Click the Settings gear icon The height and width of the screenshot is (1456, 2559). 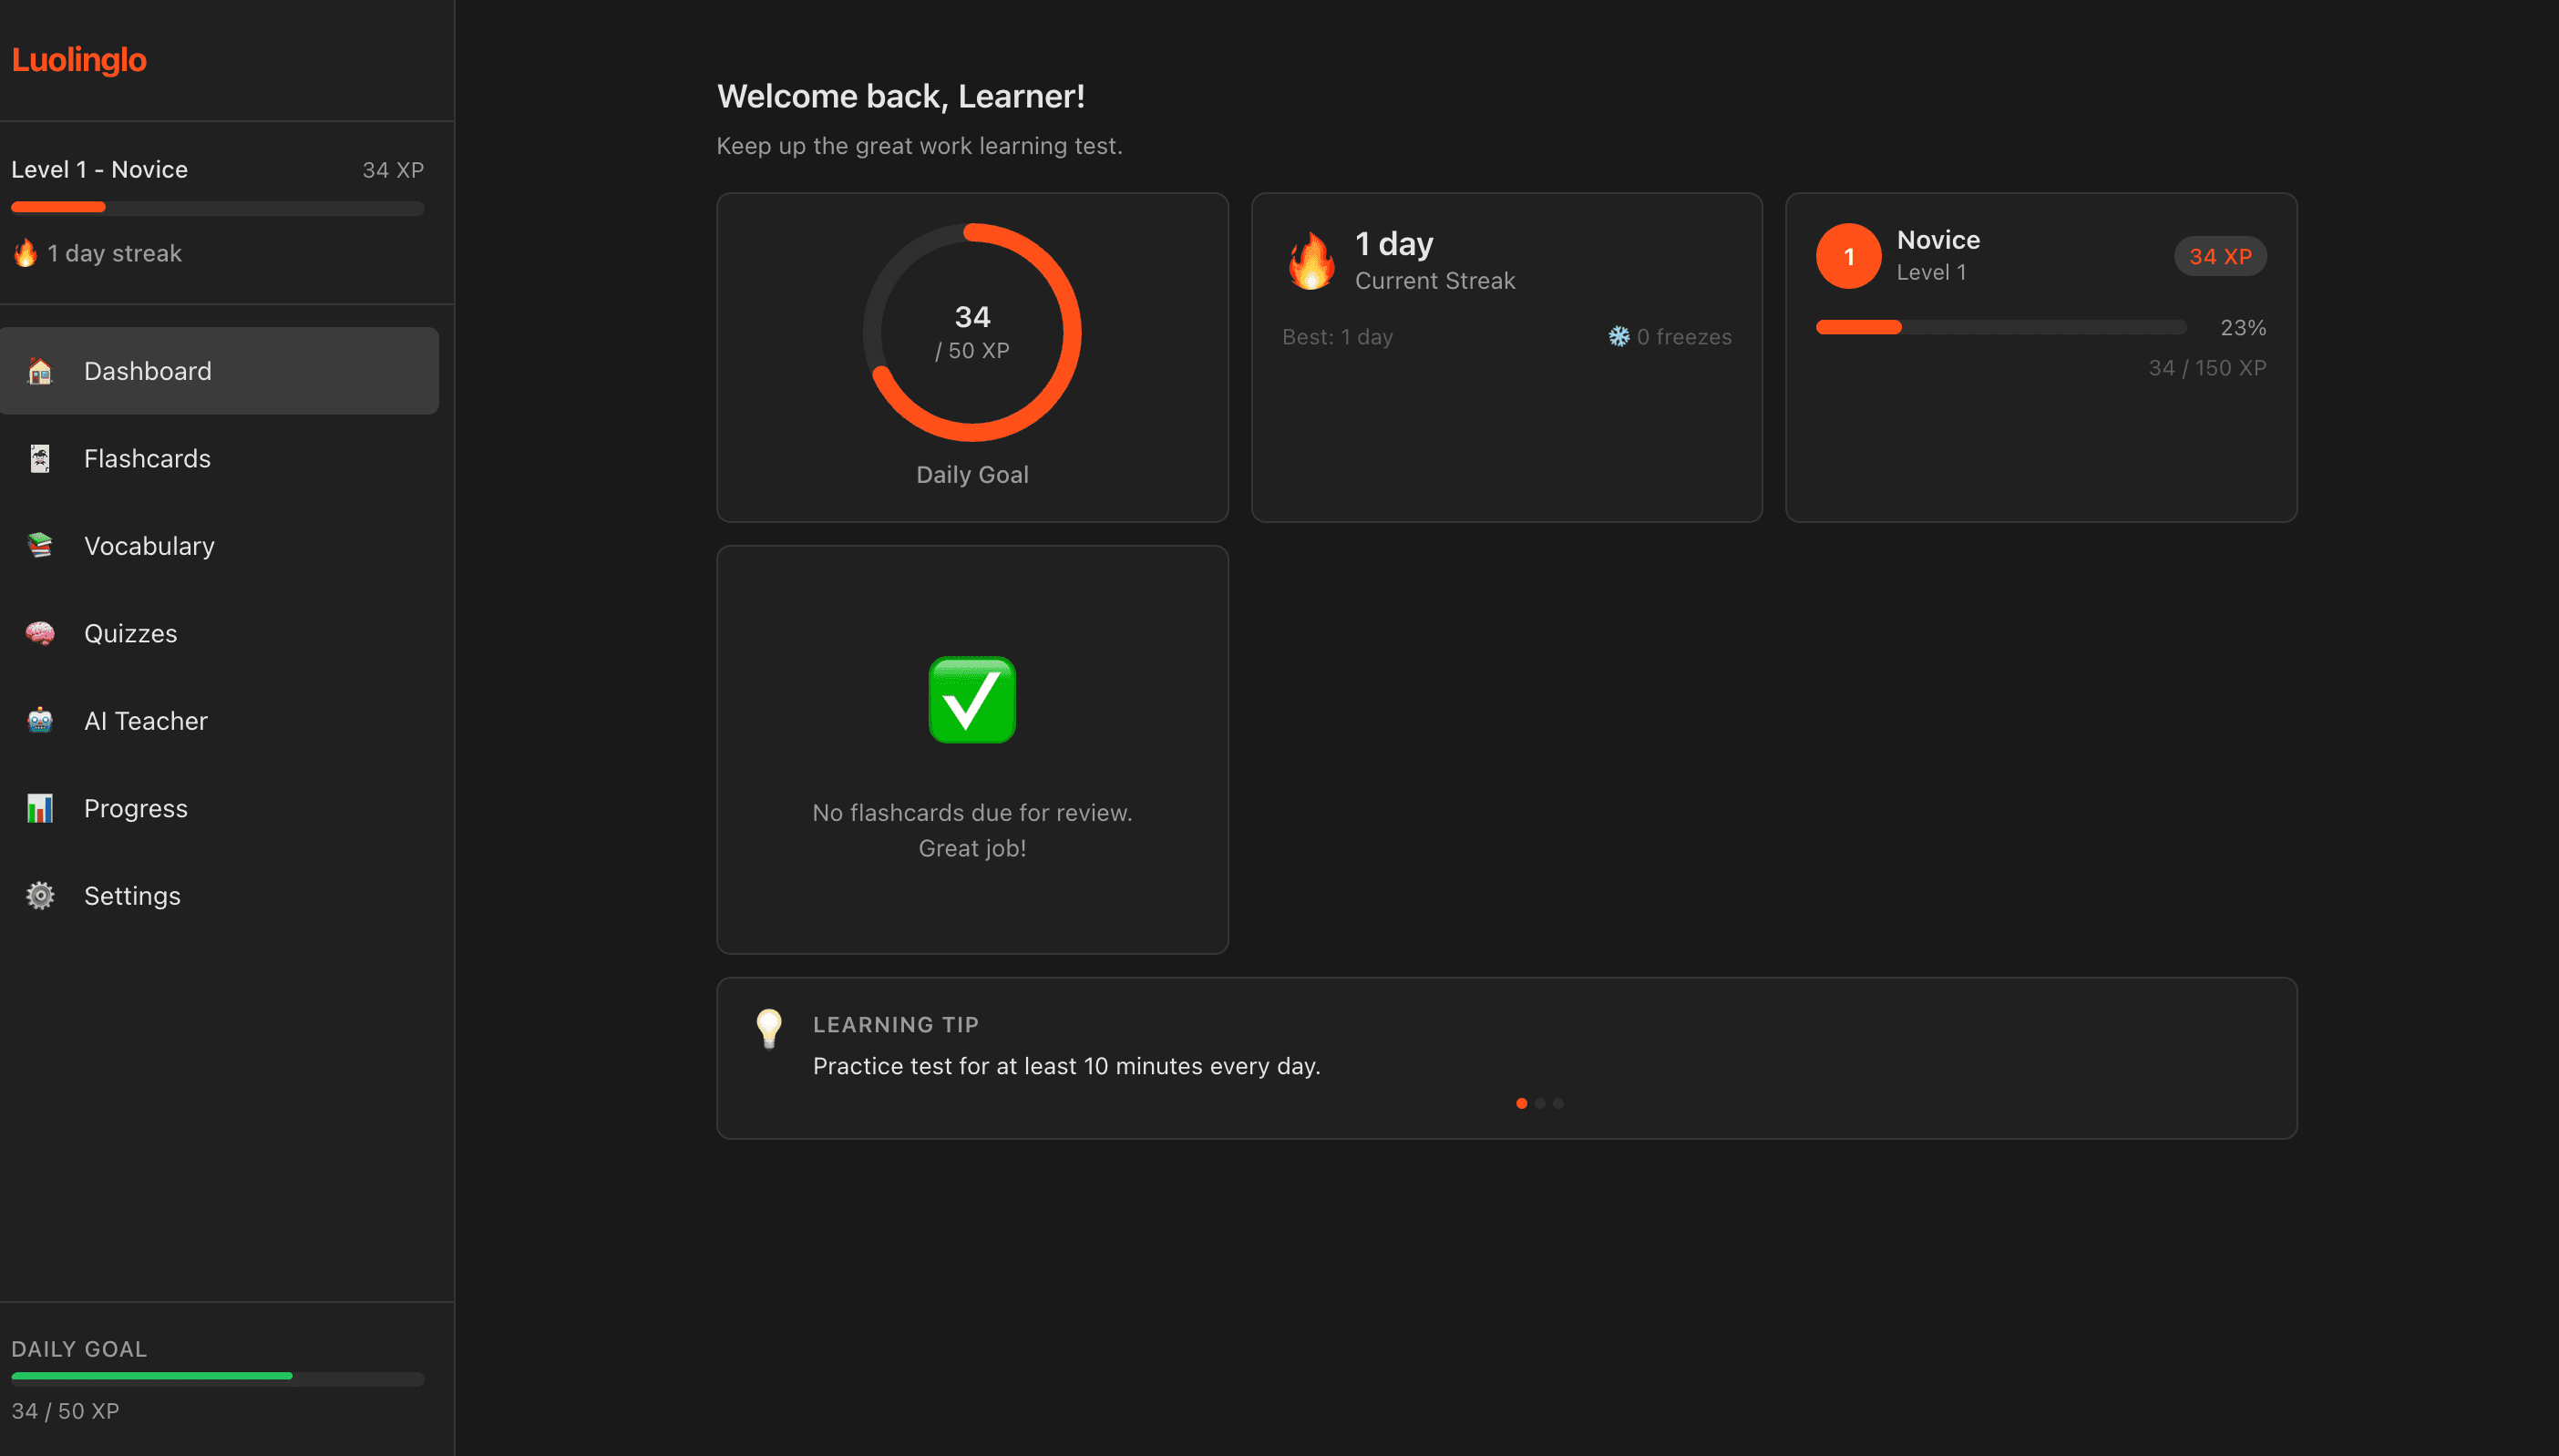tap(40, 896)
